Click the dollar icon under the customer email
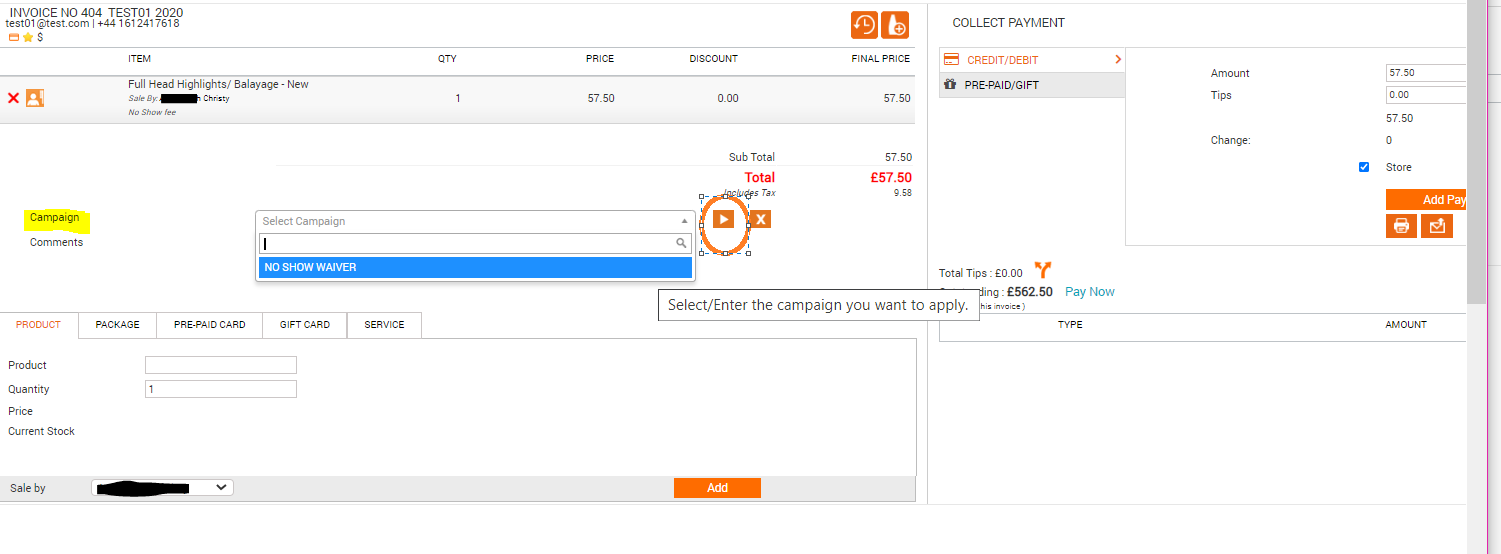 [40, 37]
